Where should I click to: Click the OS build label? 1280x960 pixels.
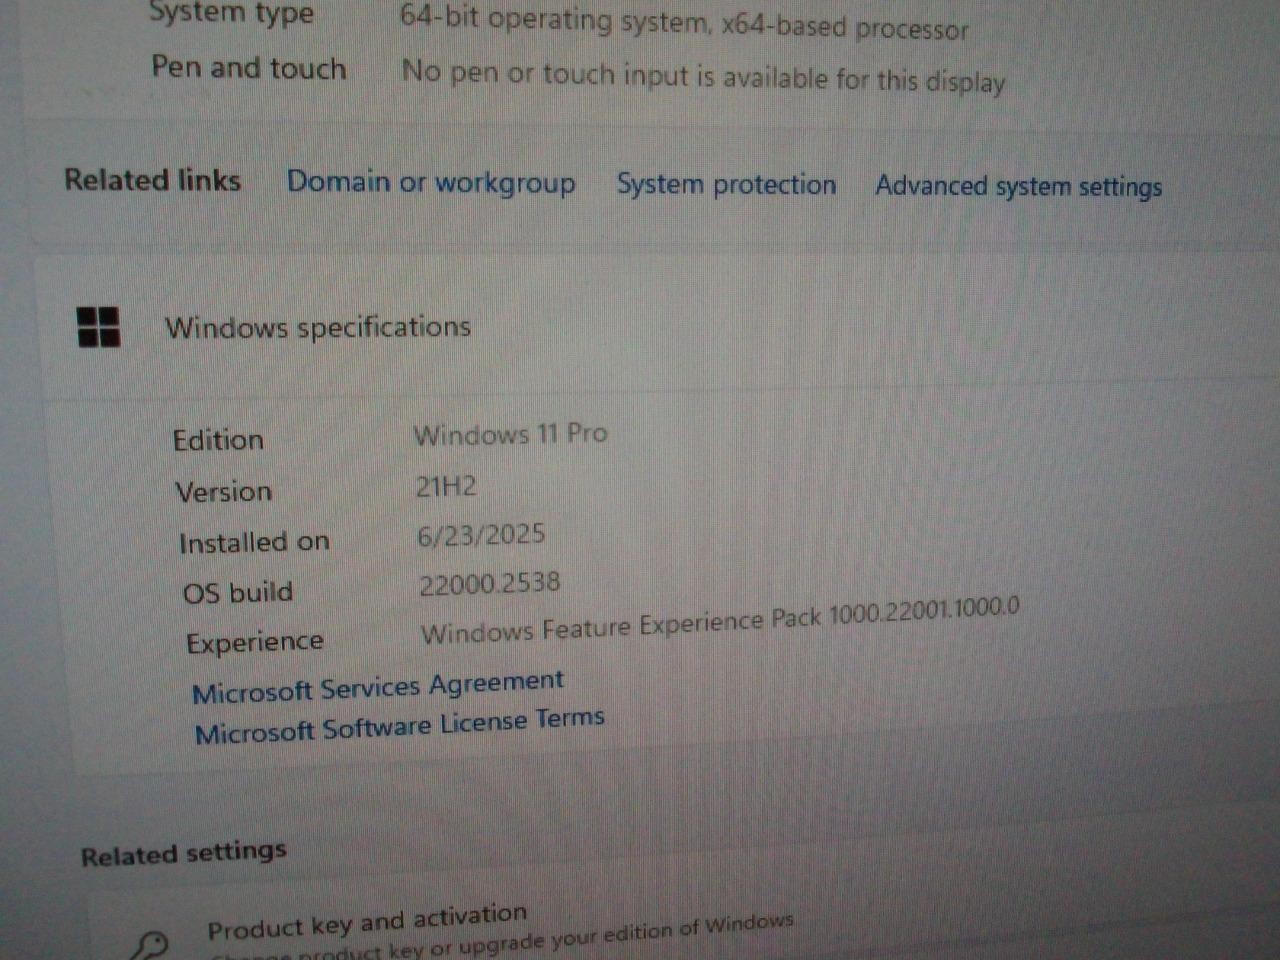click(x=238, y=593)
